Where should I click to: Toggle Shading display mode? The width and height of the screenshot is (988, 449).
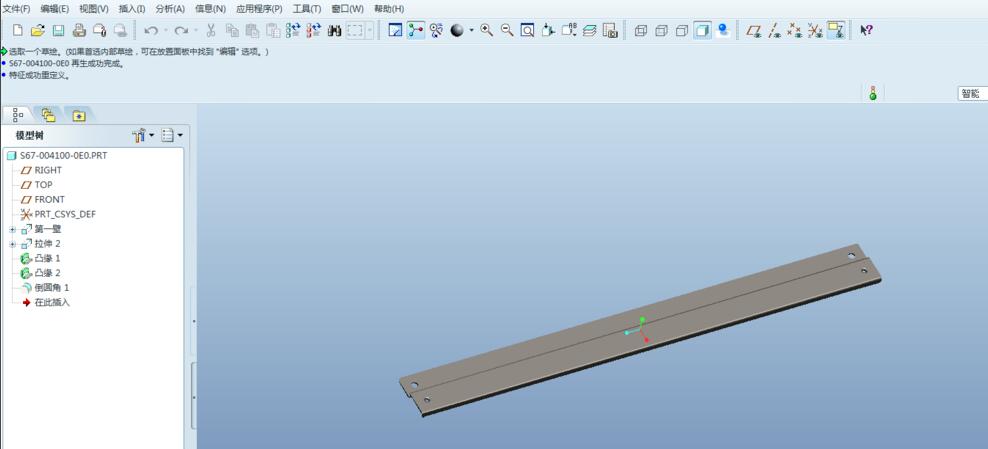pyautogui.click(x=702, y=30)
